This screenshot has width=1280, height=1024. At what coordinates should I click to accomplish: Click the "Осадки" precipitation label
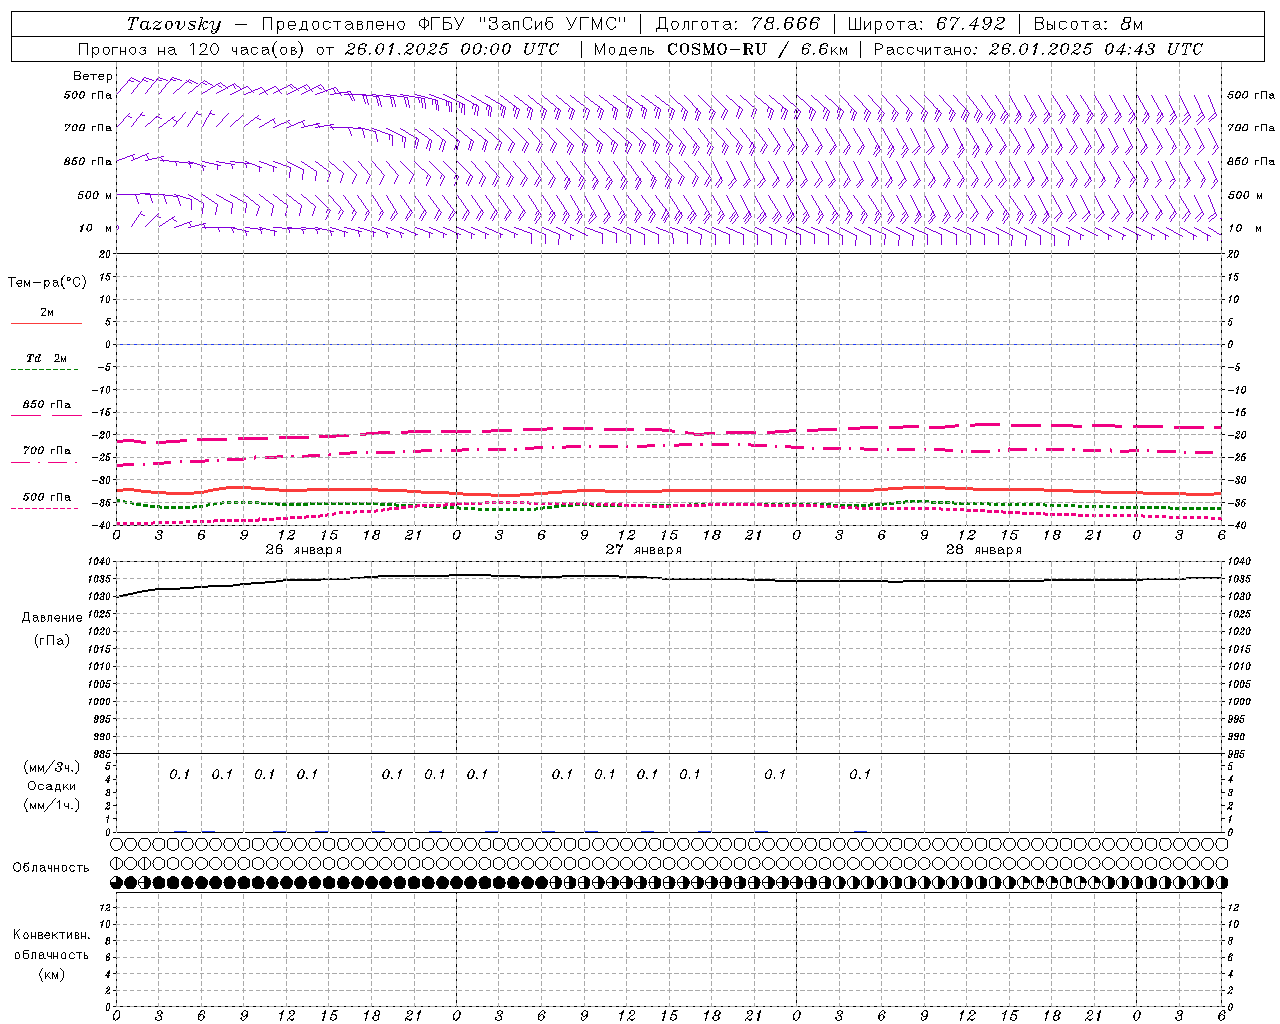51,786
